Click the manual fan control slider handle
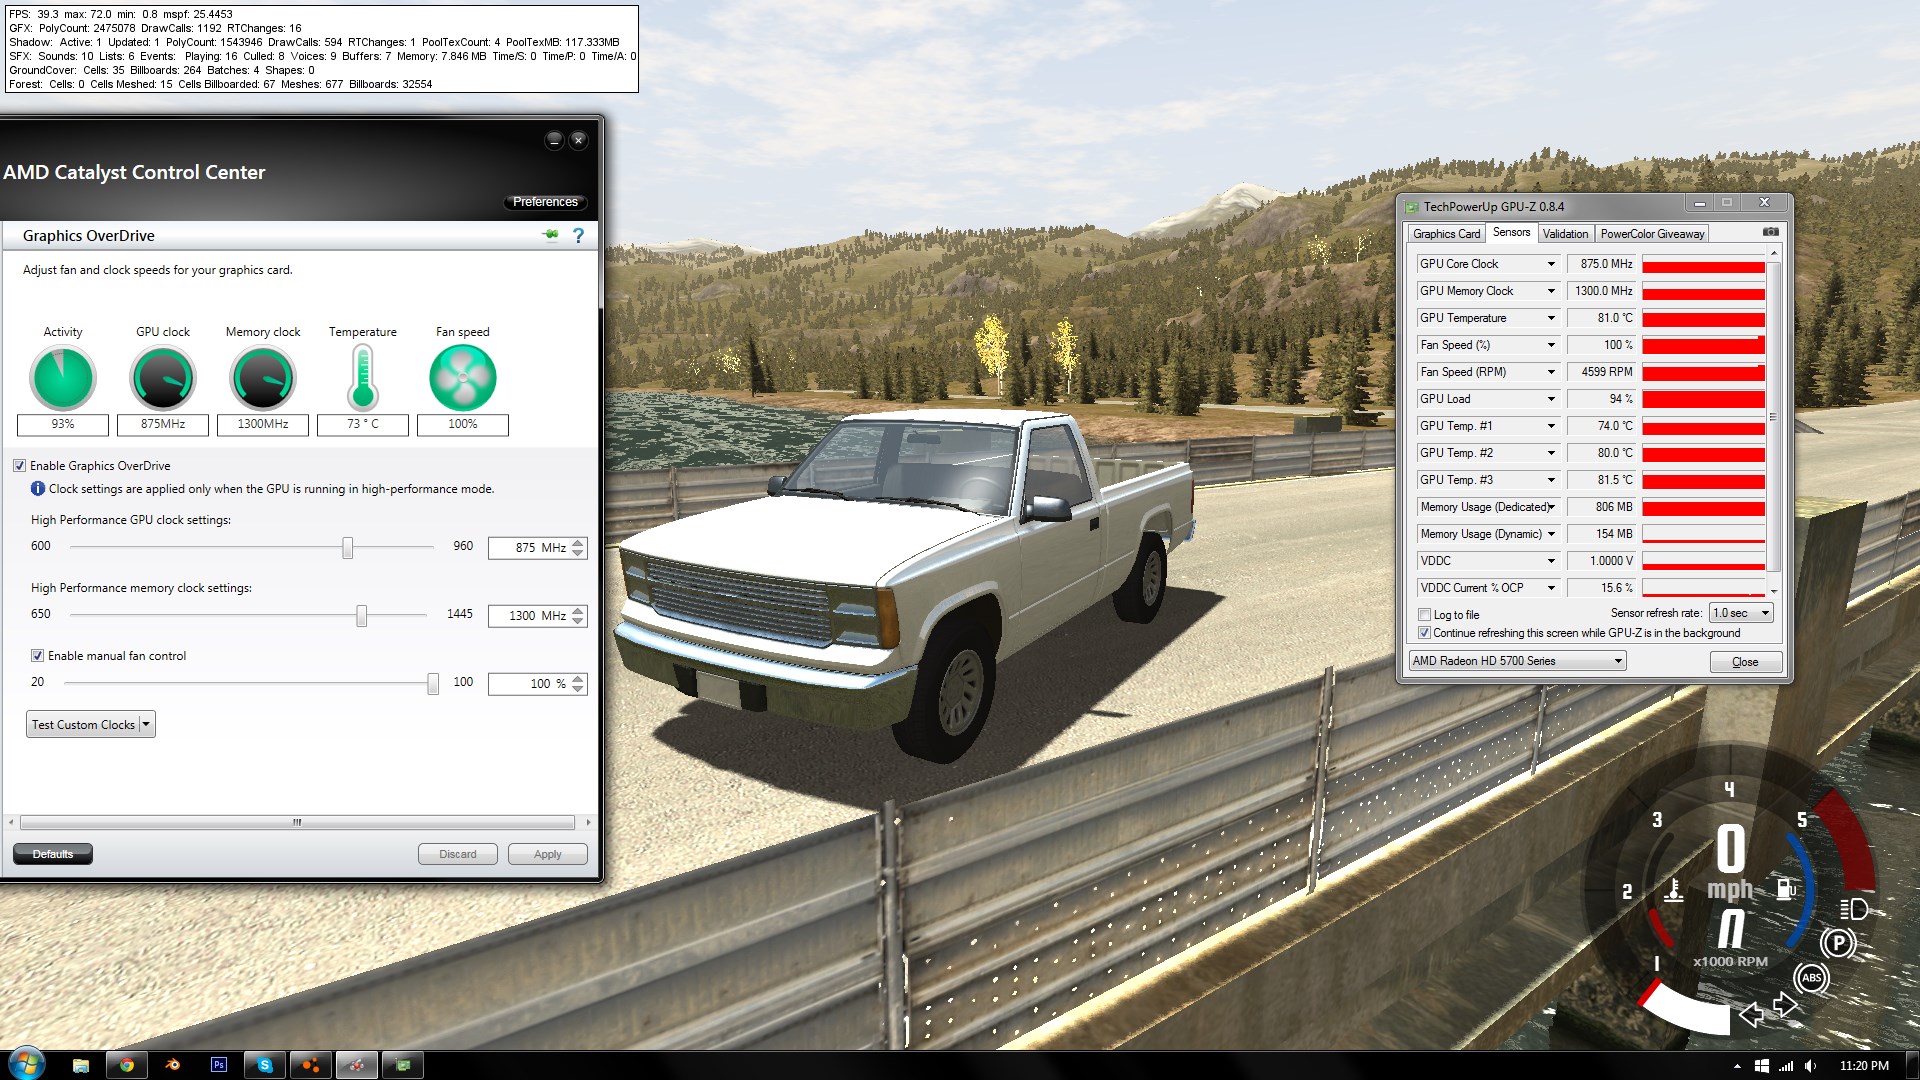1920x1080 pixels. click(x=432, y=683)
